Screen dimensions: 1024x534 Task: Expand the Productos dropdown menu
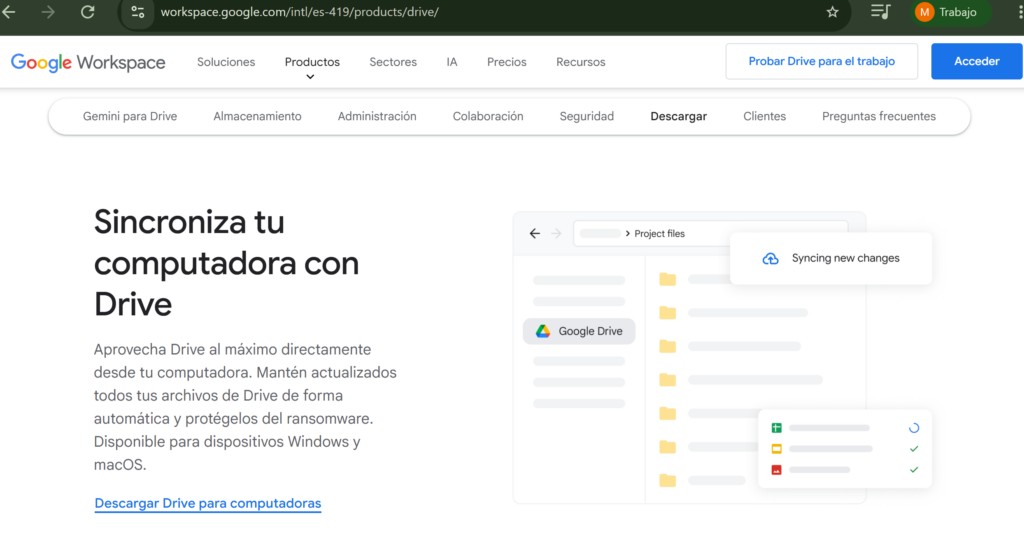pyautogui.click(x=312, y=63)
